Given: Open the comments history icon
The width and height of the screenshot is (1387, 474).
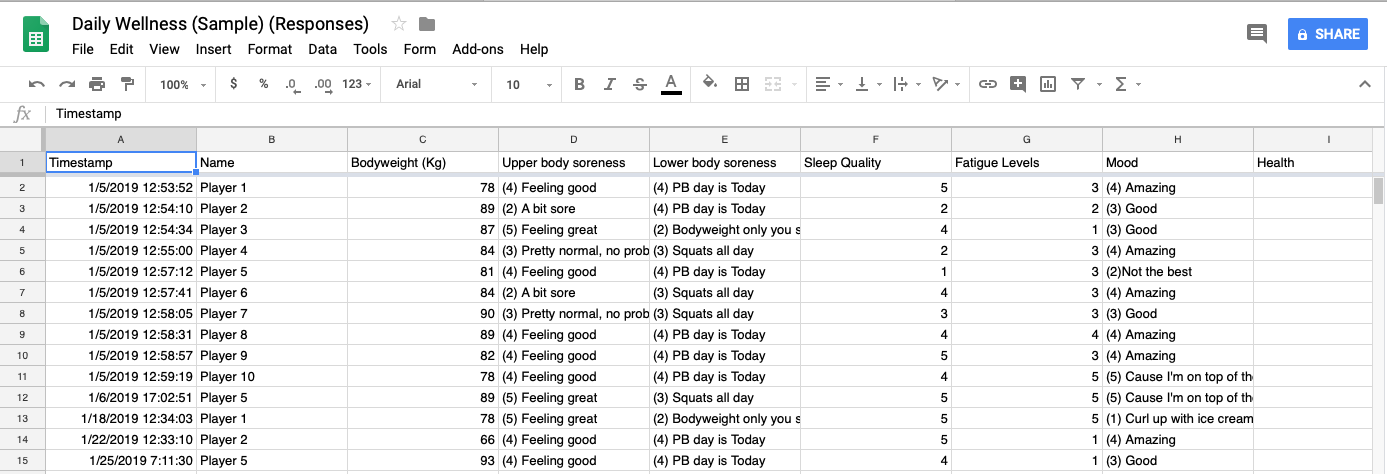Looking at the screenshot, I should coord(1257,34).
